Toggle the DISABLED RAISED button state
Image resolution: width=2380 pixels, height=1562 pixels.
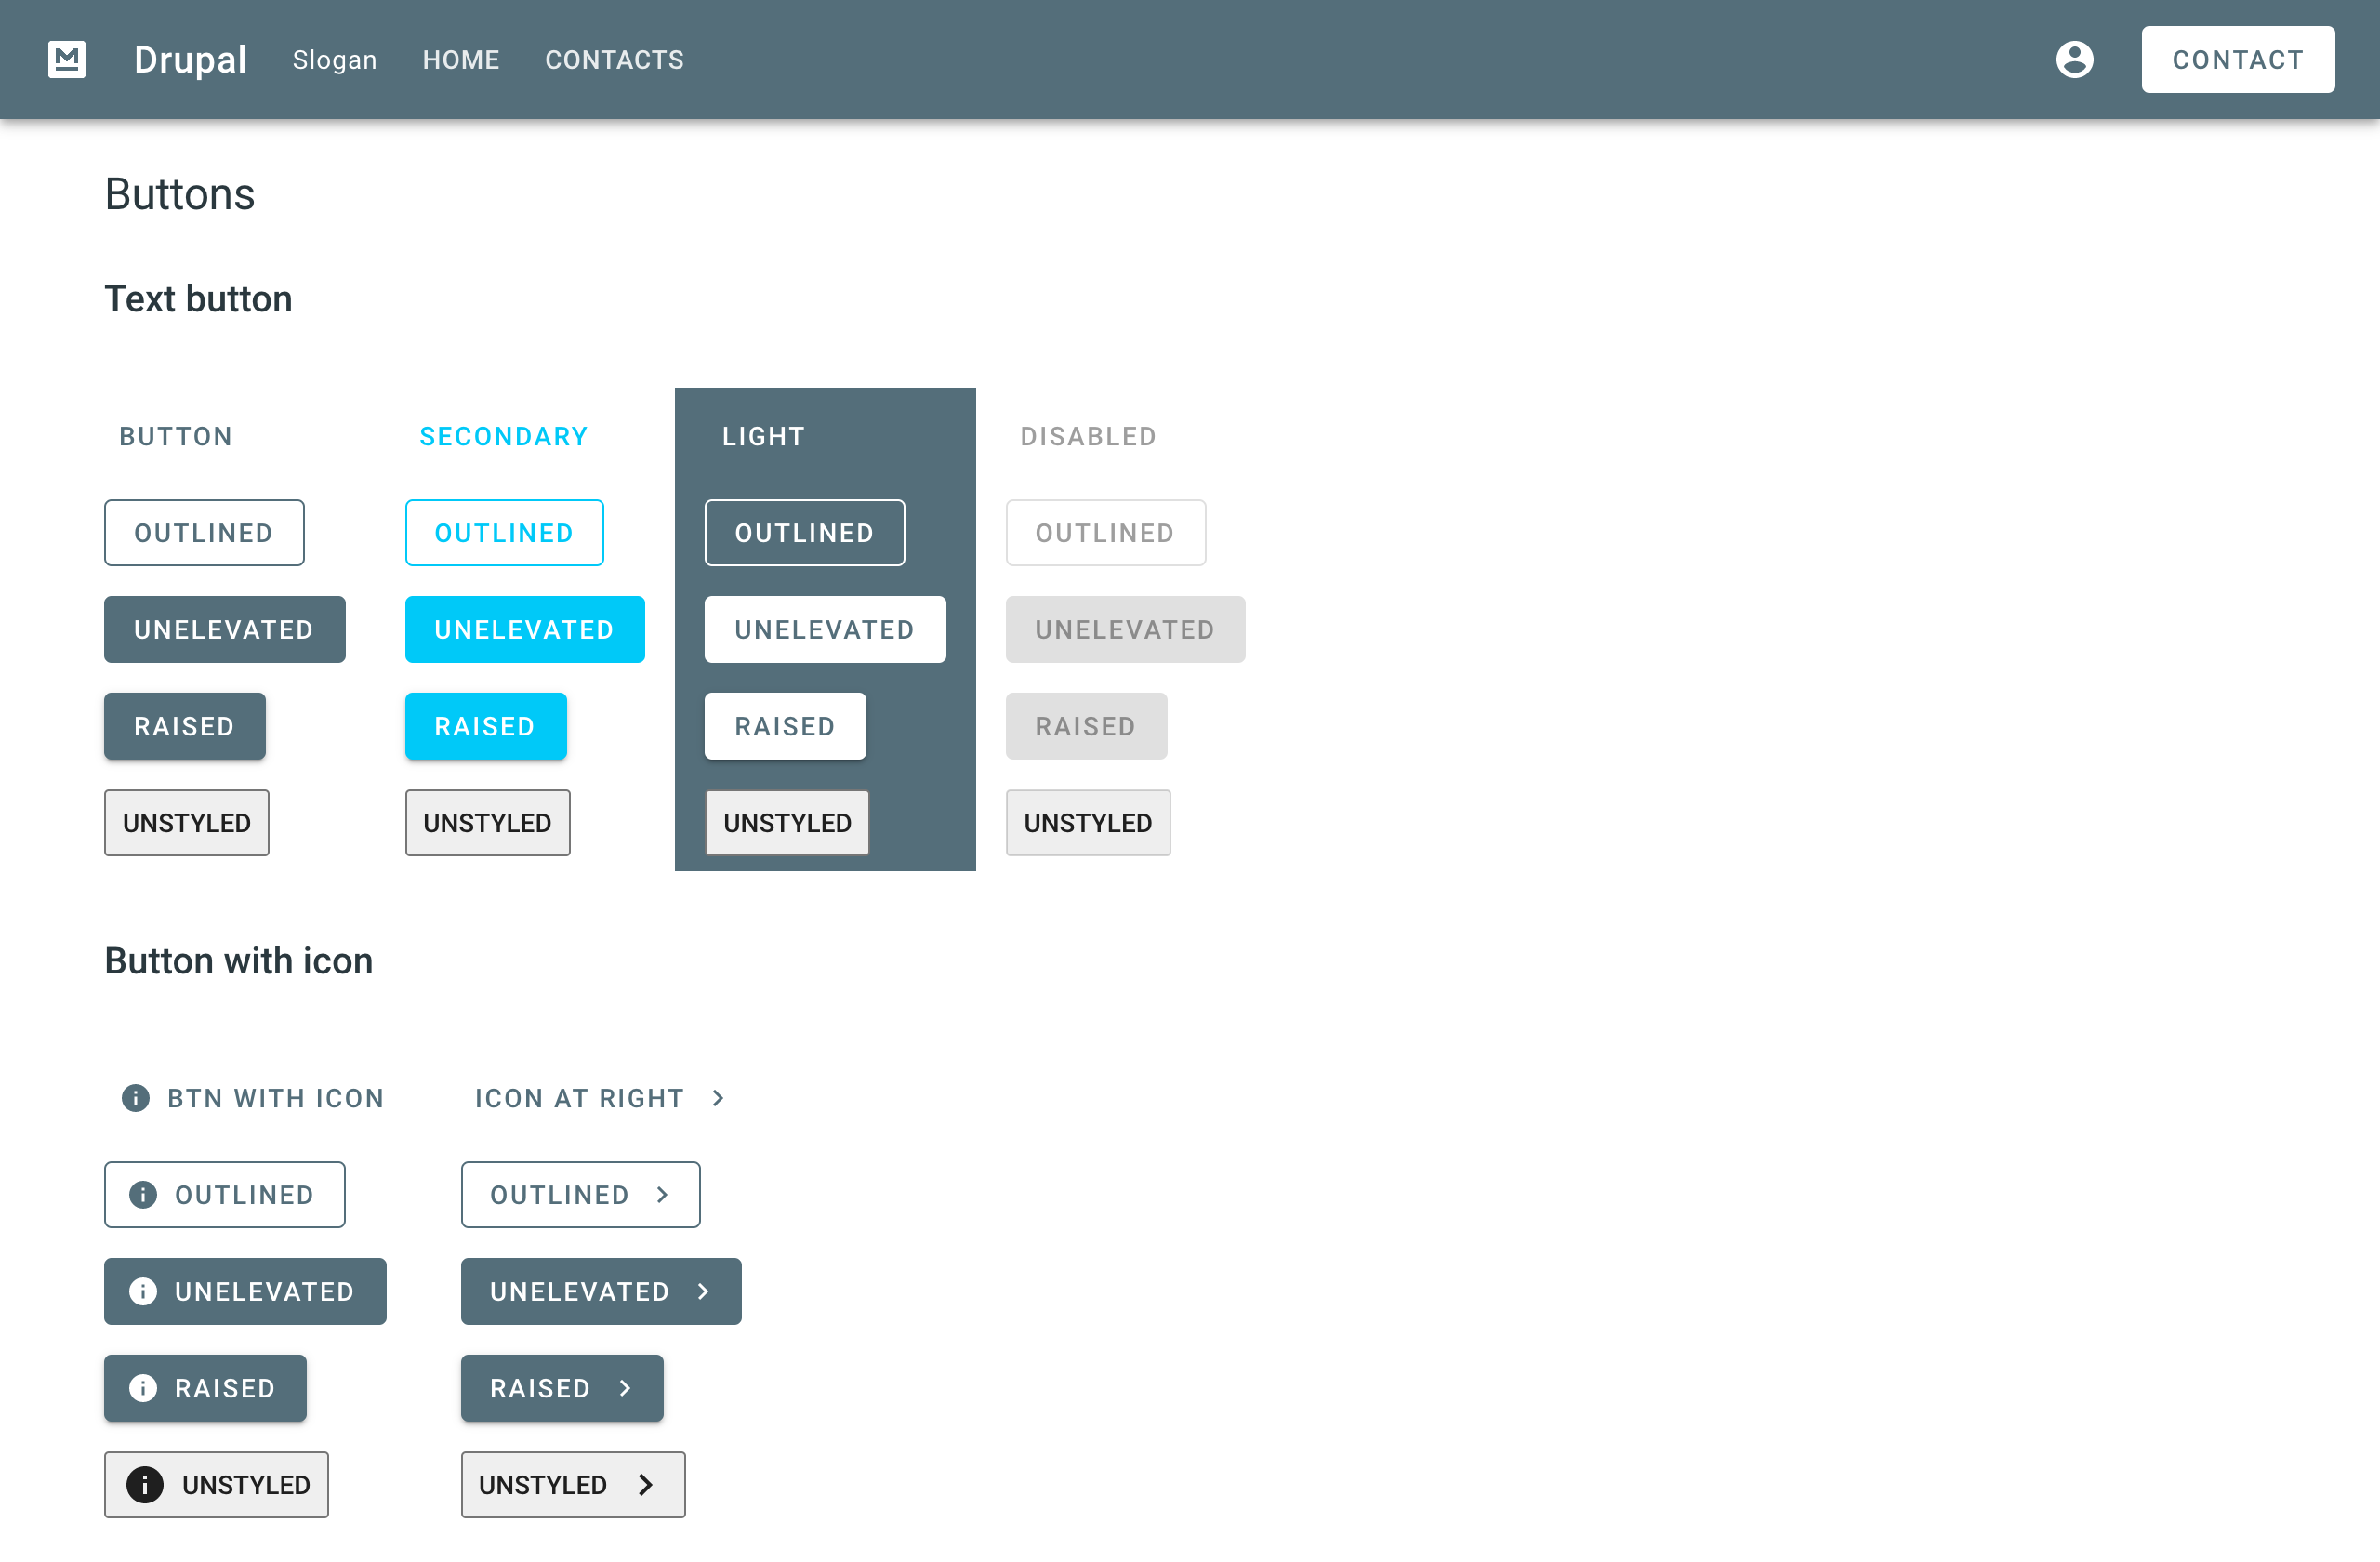[1086, 725]
